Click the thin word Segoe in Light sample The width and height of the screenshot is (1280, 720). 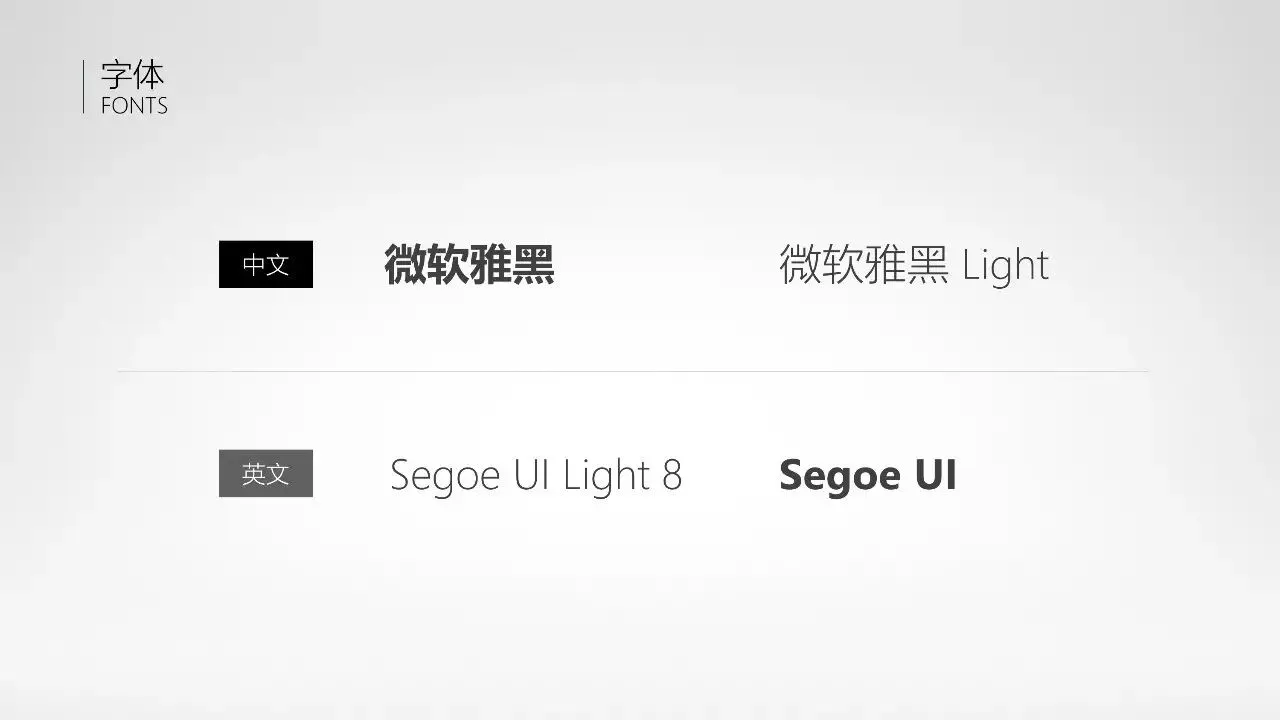[445, 476]
